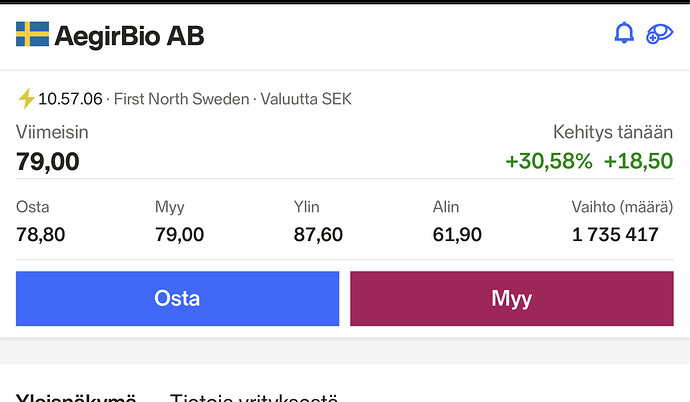This screenshot has height=402, width=690.
Task: Select the last price 79,00
Action: pyautogui.click(x=48, y=161)
